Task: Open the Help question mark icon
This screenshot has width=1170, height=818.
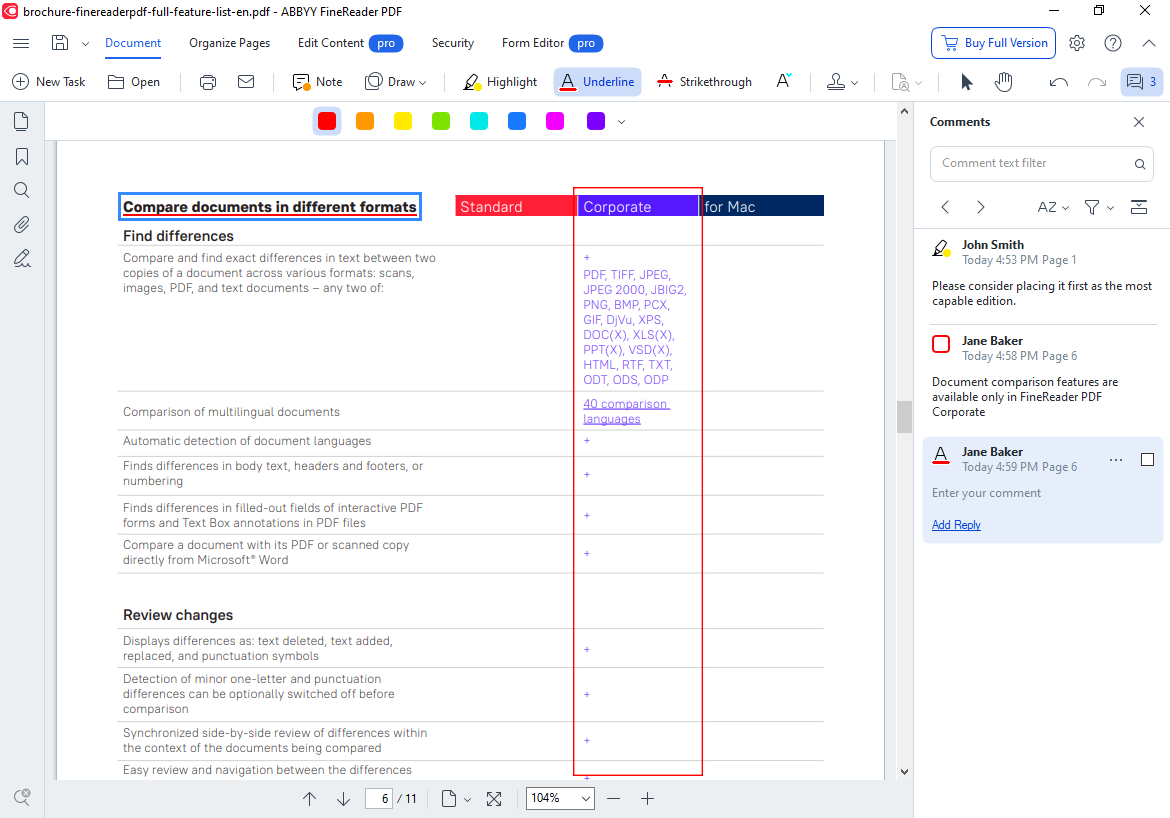Action: tap(1113, 43)
